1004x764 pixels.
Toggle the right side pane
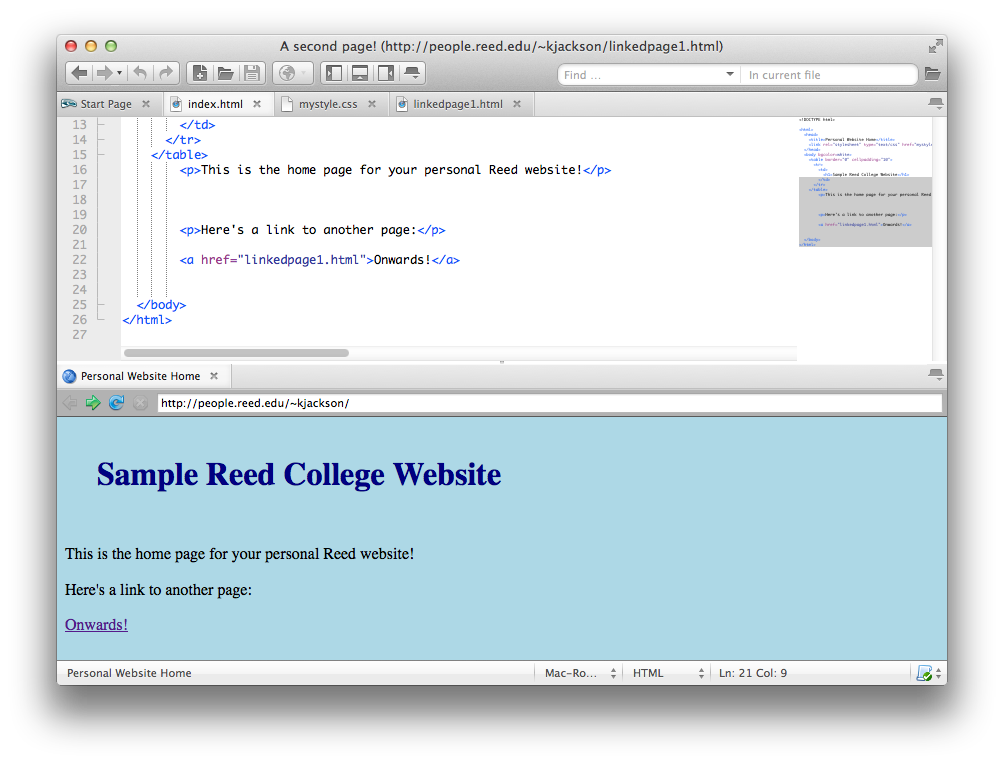pos(386,73)
